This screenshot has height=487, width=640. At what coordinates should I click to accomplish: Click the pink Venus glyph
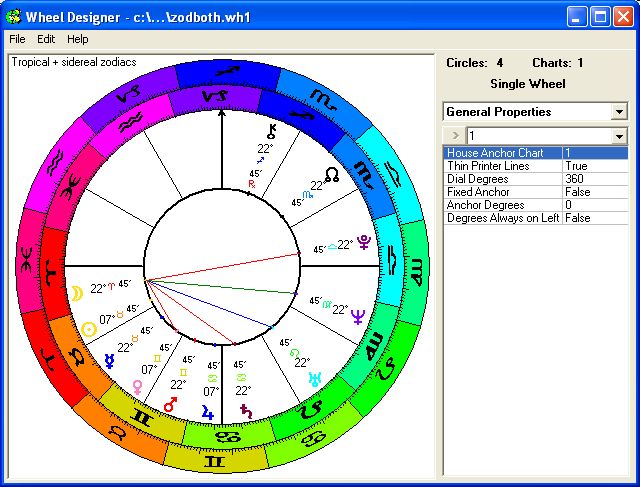pos(137,386)
